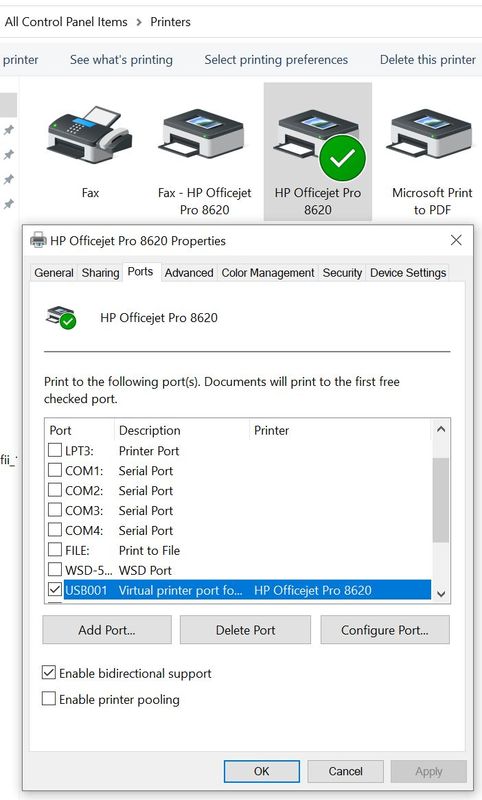Open the Sharing tab
The height and width of the screenshot is (800, 482).
[x=100, y=273]
